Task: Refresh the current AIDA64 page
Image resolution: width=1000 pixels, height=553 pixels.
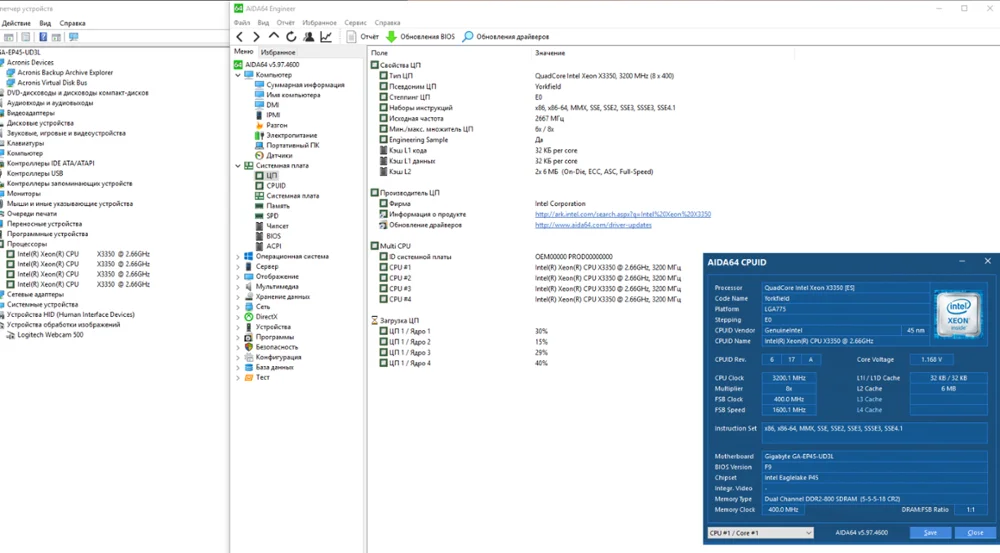Action: pos(291,37)
